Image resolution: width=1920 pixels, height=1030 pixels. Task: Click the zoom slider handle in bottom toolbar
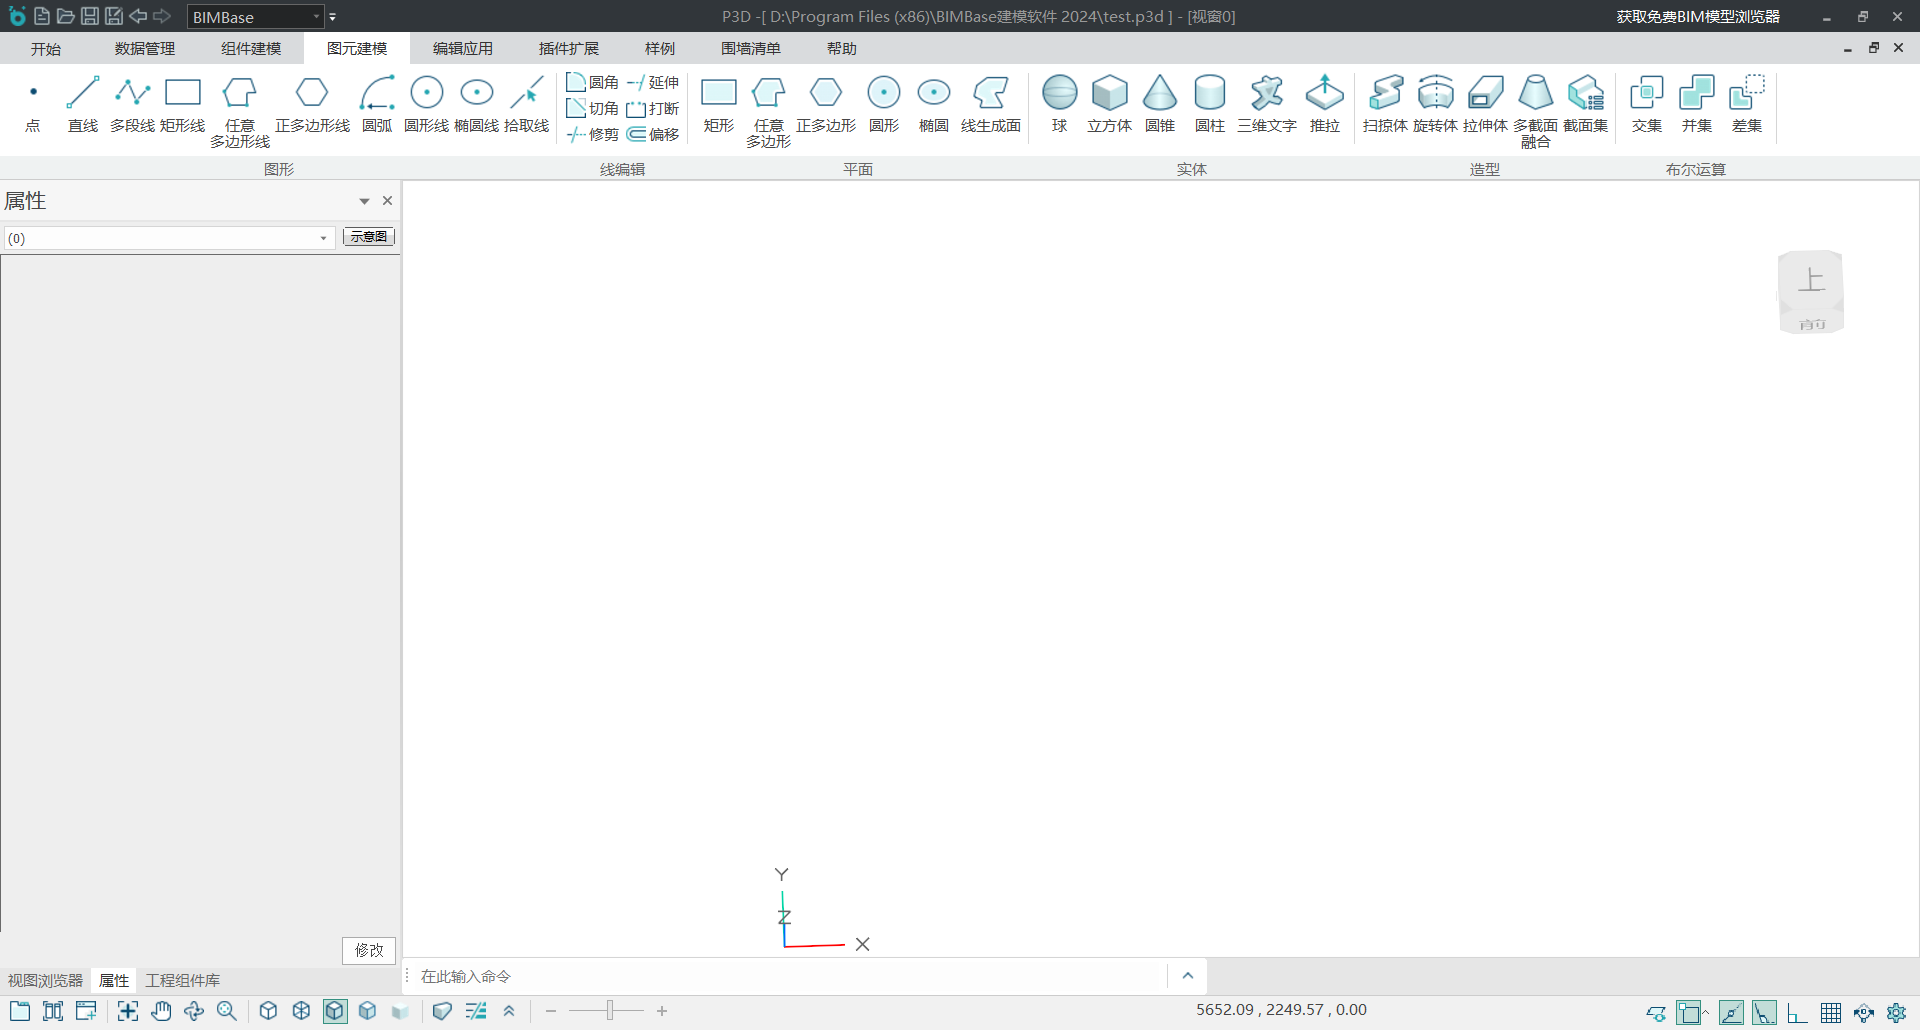click(609, 1011)
